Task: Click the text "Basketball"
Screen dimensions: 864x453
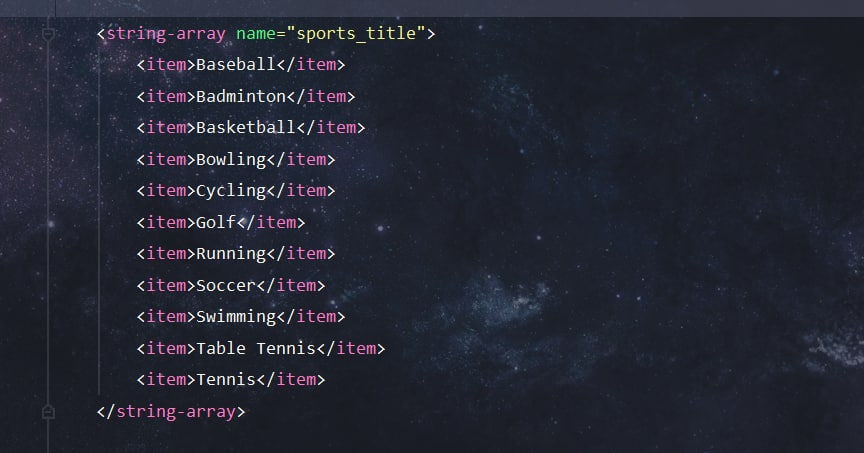Action: [246, 127]
